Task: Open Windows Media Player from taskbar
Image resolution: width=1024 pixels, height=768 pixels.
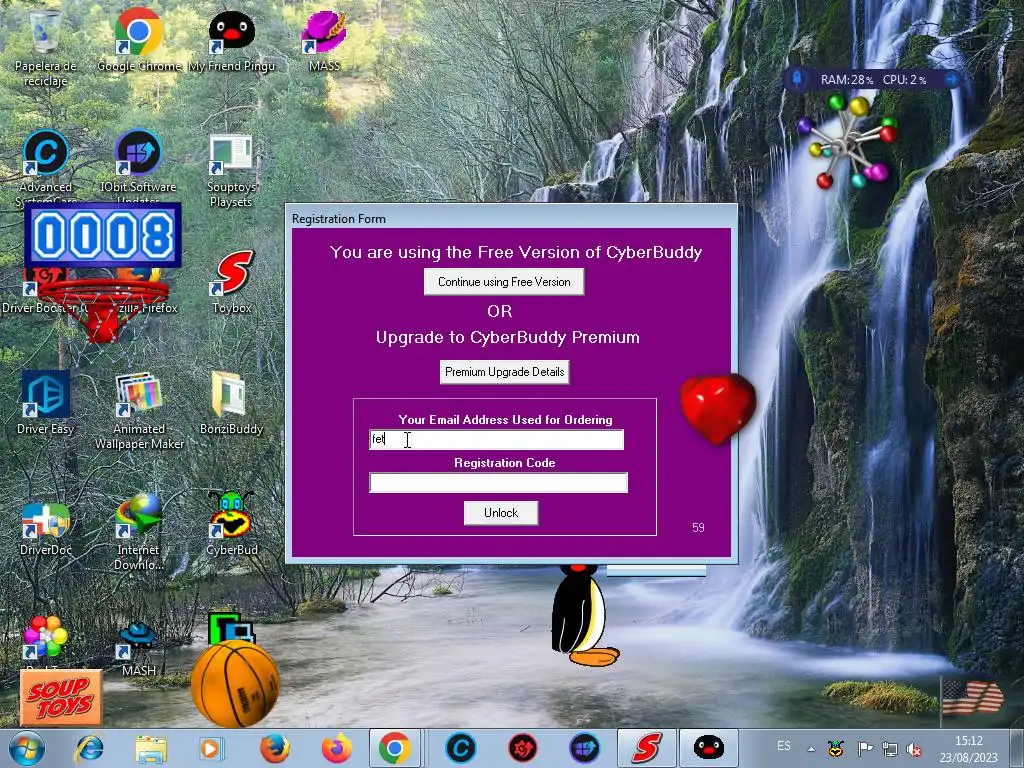Action: [212, 748]
